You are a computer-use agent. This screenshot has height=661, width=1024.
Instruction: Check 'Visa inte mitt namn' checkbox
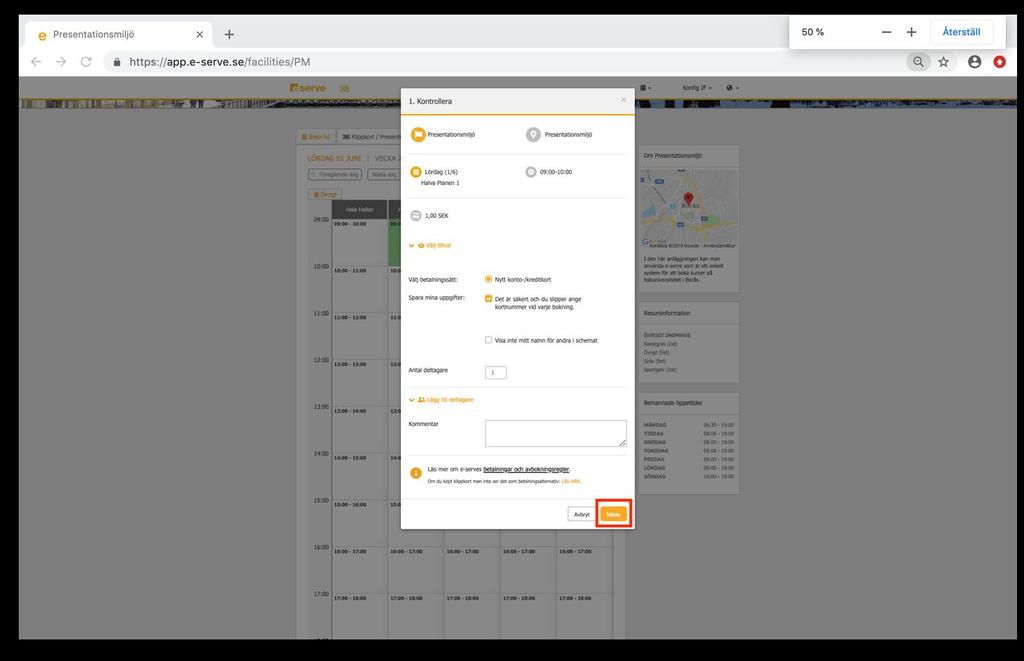(x=488, y=340)
